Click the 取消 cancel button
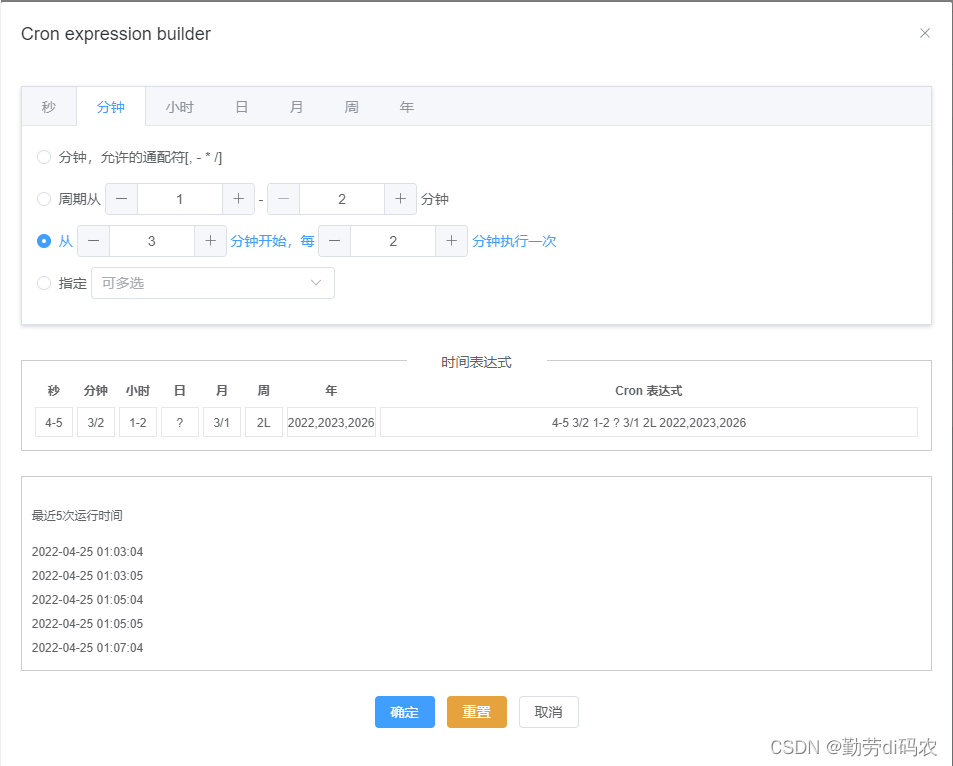 [x=548, y=712]
